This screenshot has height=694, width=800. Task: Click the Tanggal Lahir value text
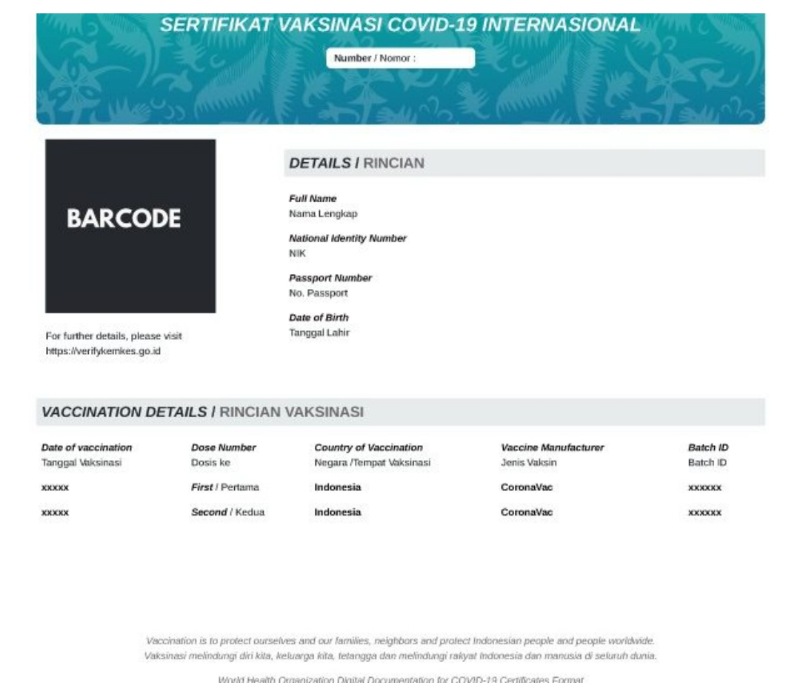(319, 333)
